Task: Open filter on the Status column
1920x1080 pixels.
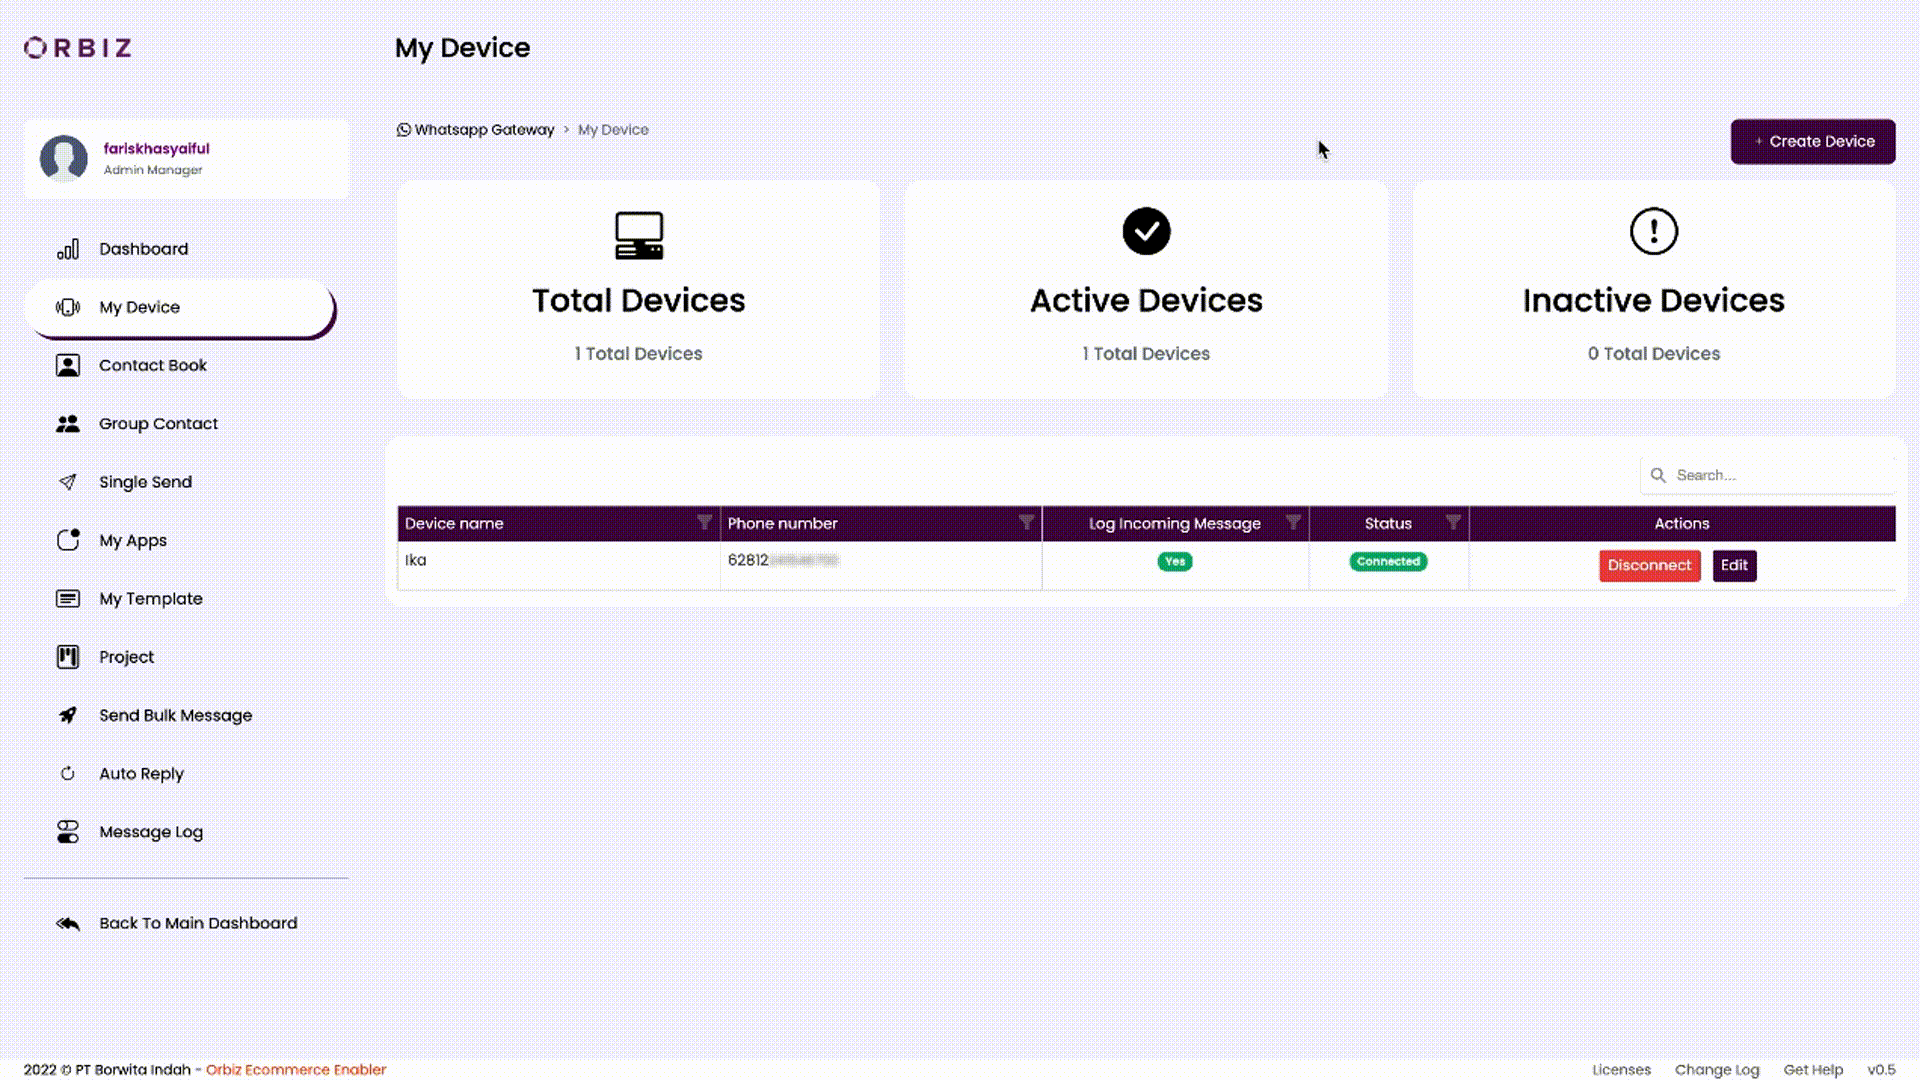Action: tap(1455, 522)
